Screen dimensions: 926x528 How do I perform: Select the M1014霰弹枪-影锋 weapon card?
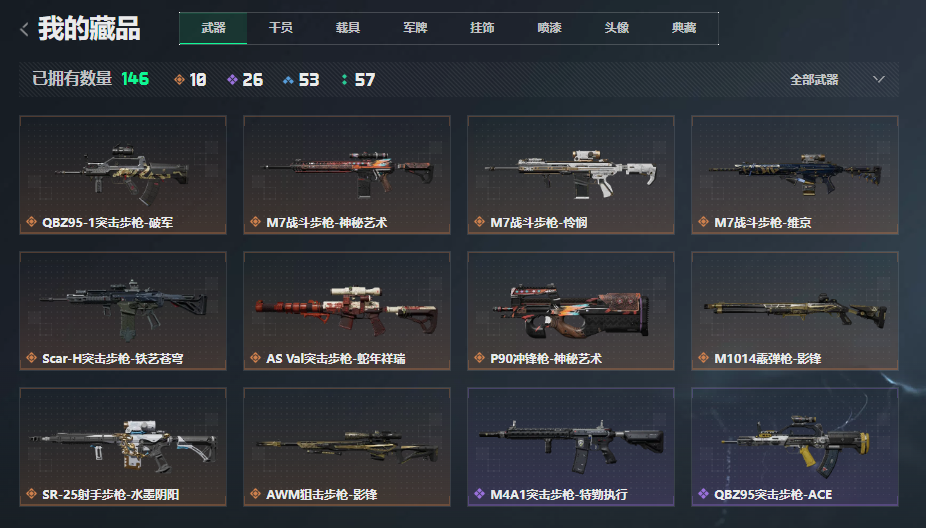[x=795, y=311]
